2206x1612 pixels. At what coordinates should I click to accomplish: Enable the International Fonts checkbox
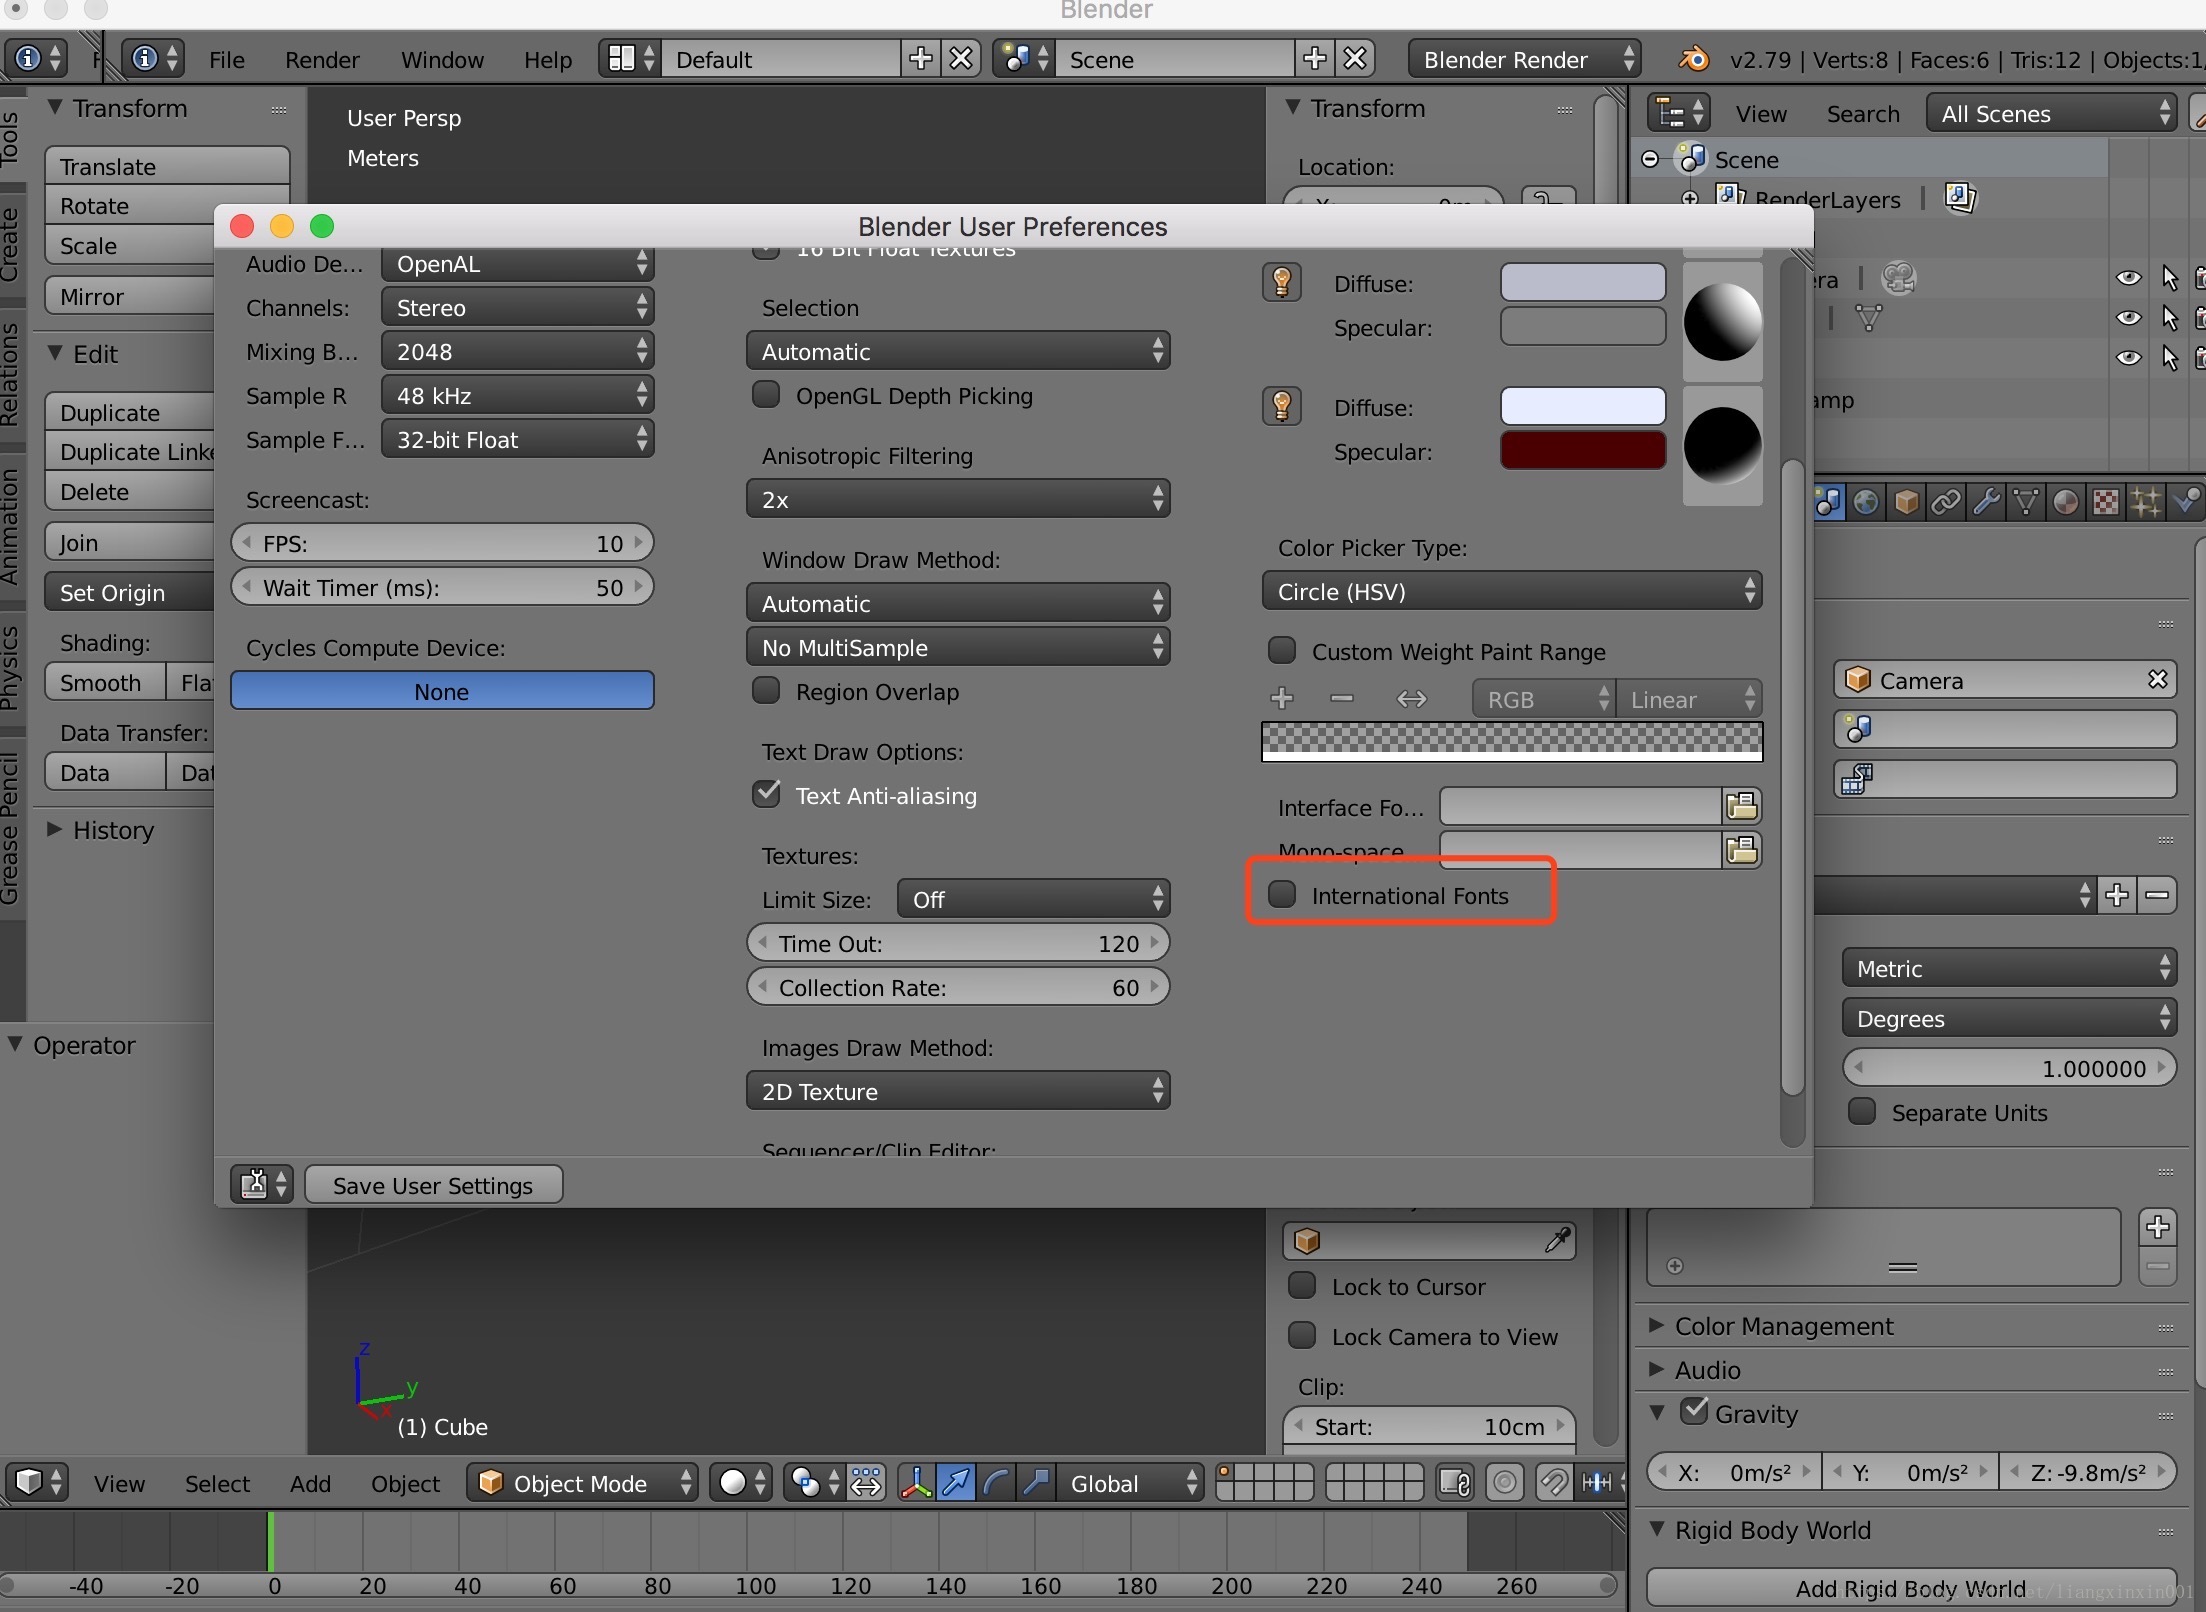pyautogui.click(x=1282, y=894)
